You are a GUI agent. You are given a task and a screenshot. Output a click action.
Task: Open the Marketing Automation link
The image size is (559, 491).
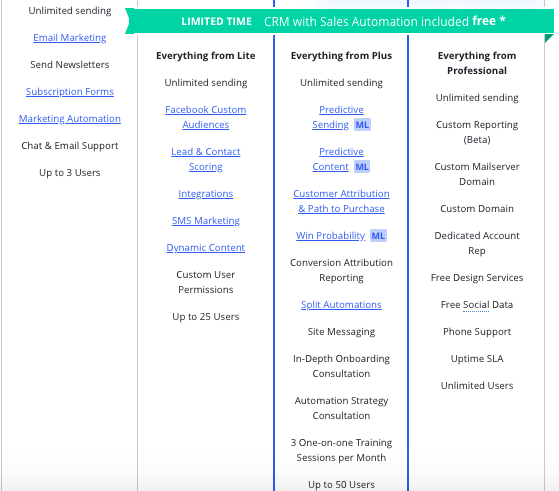(x=70, y=118)
